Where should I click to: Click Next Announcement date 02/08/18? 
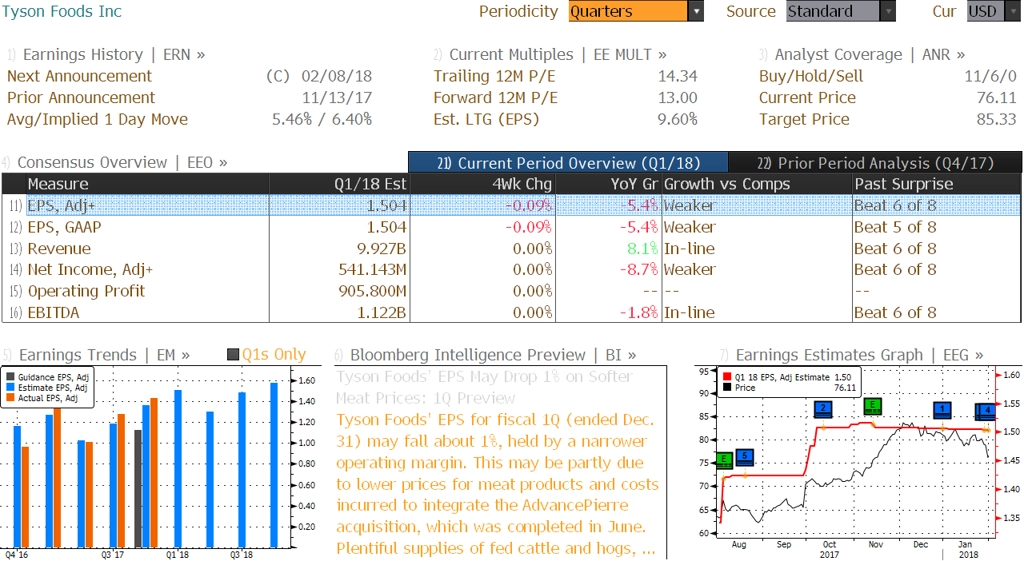tap(336, 76)
